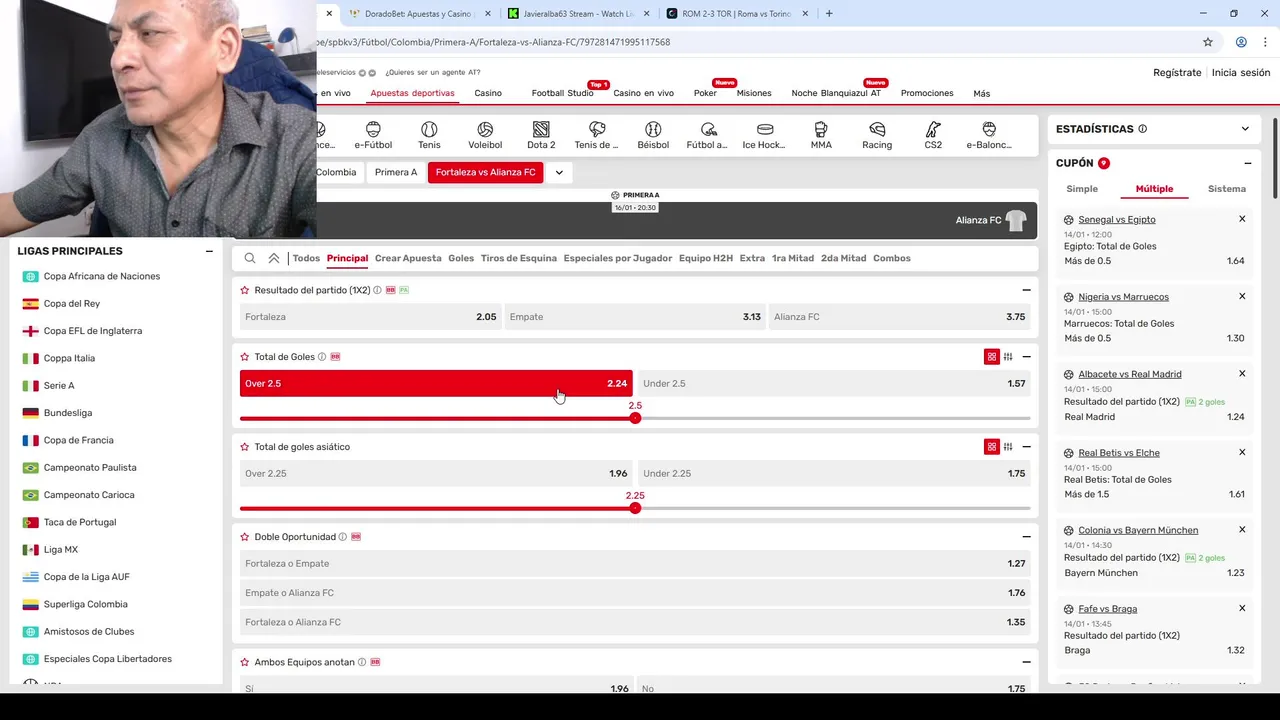Collapse all markets with double-chevron icon
This screenshot has height=720, width=1280.
[x=274, y=258]
